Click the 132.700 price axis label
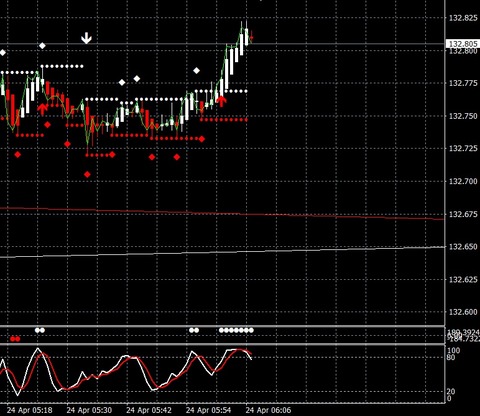 click(x=463, y=181)
